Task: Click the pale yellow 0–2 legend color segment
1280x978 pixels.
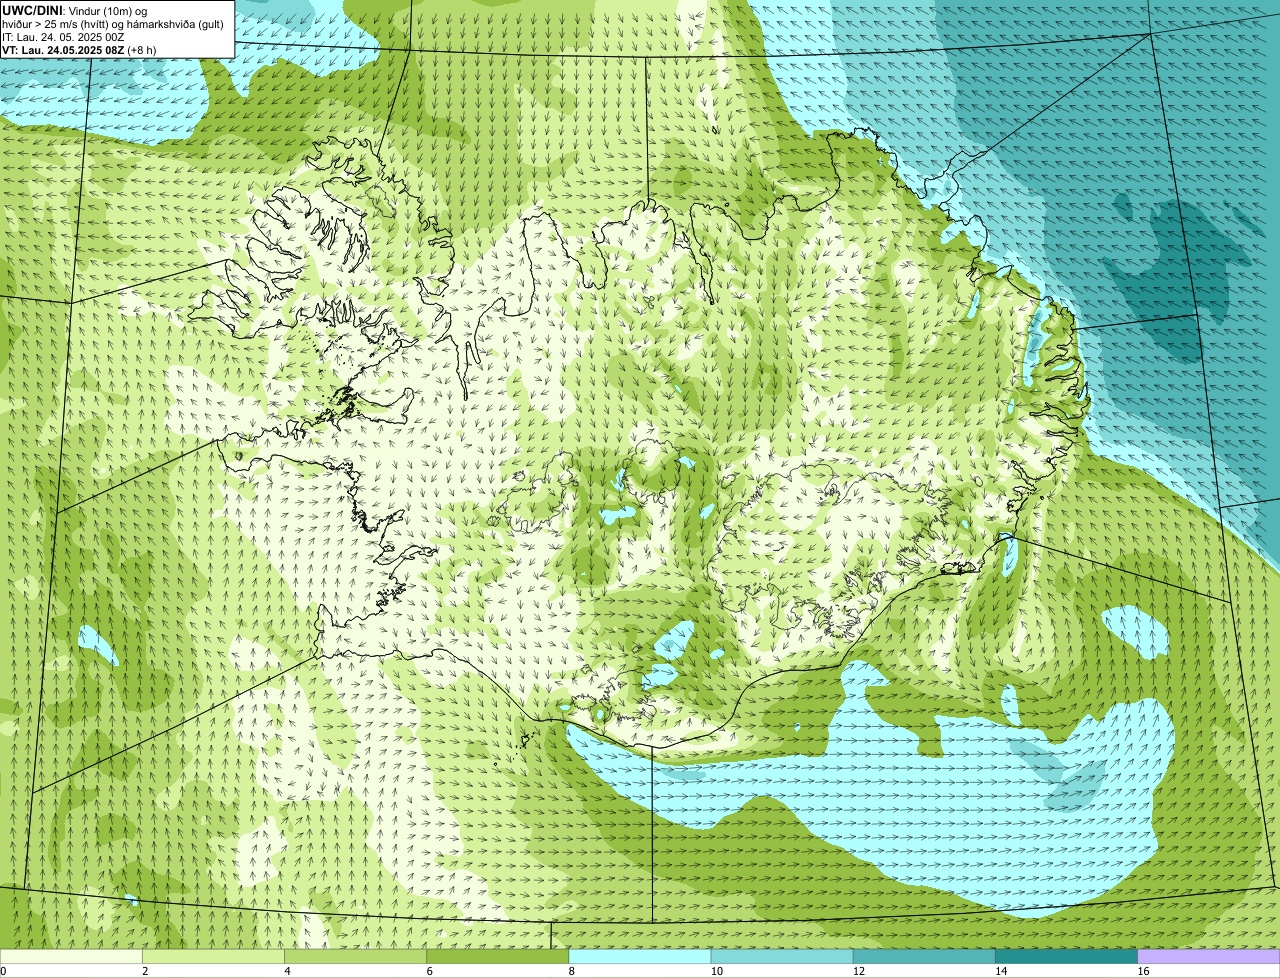Action: pyautogui.click(x=71, y=956)
